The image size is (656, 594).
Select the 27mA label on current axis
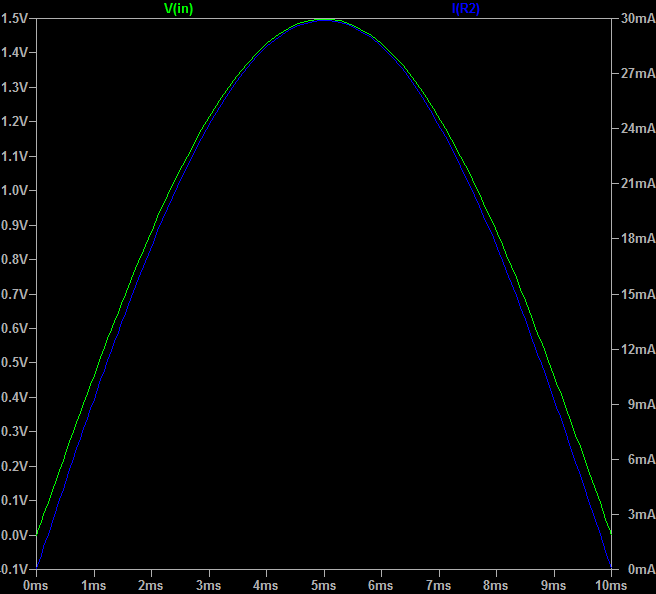pos(637,74)
